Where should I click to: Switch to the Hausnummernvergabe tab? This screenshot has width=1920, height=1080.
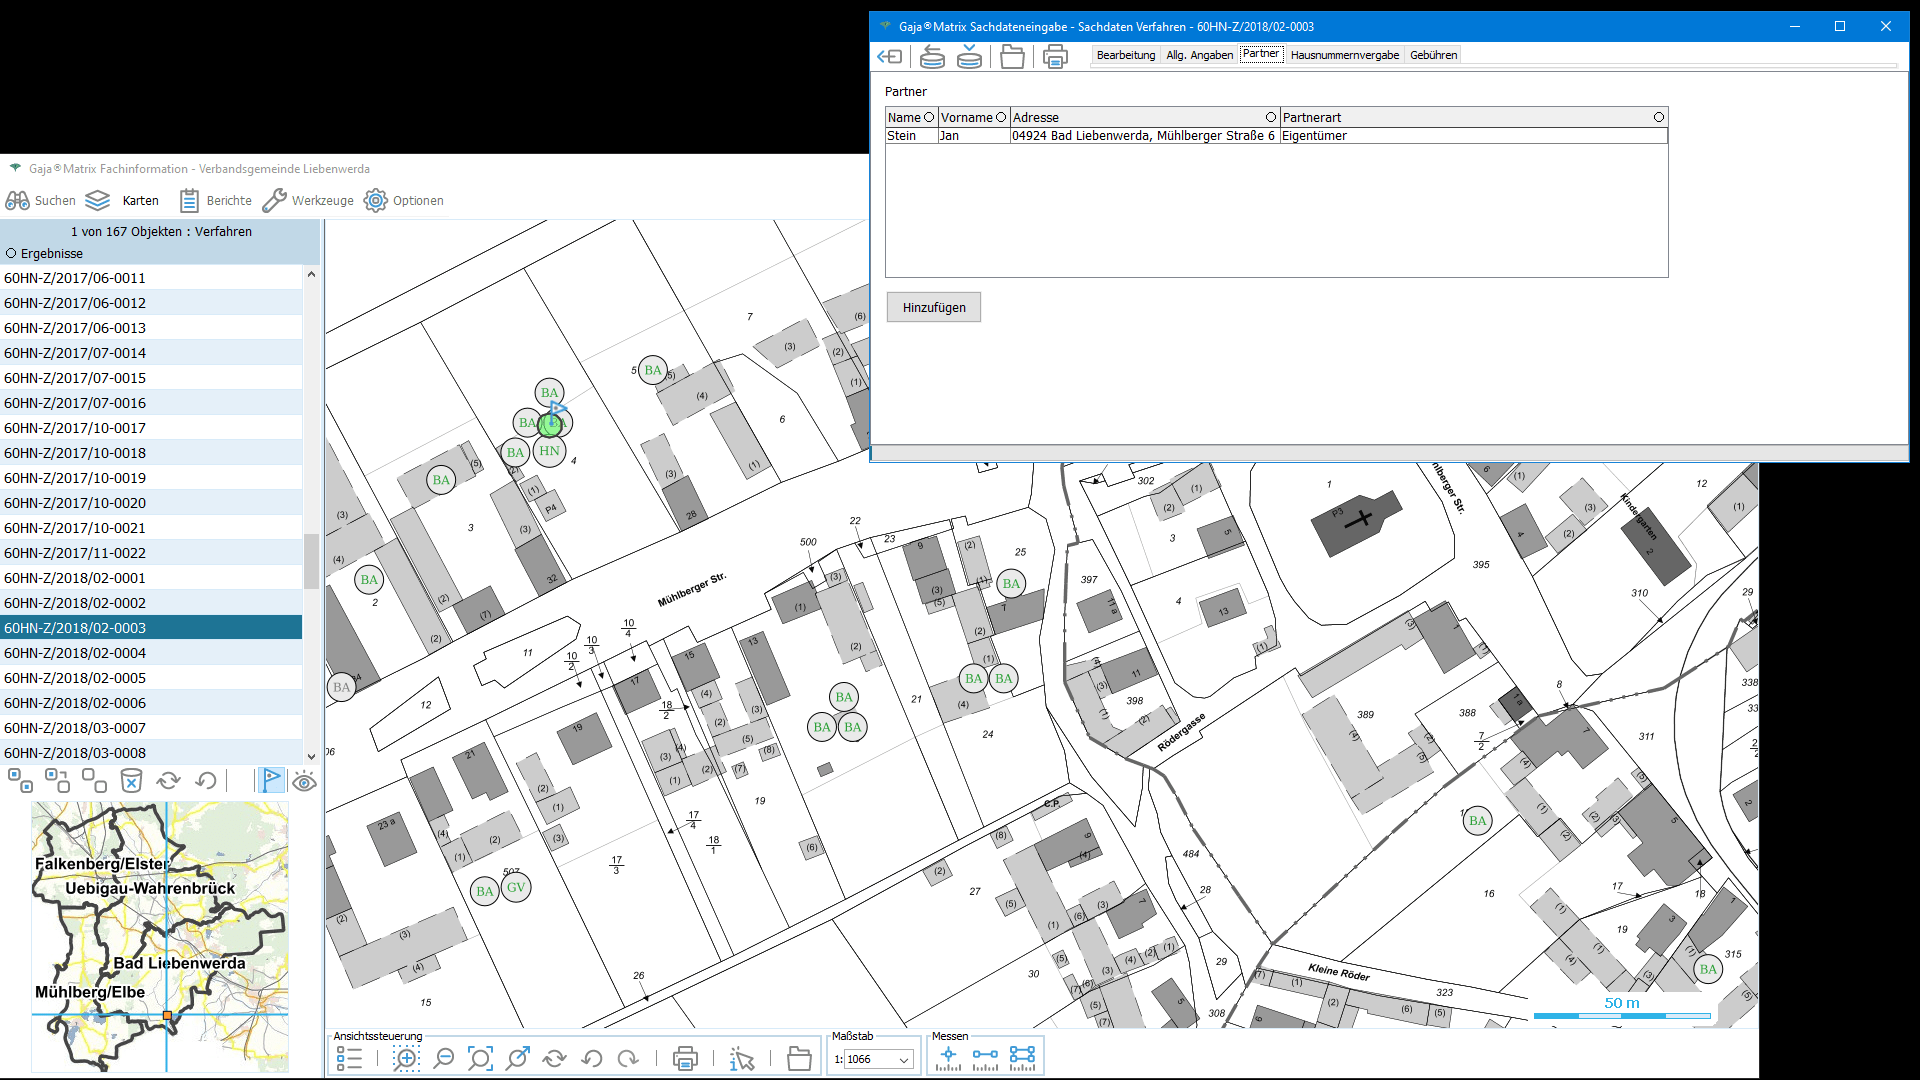click(x=1344, y=55)
